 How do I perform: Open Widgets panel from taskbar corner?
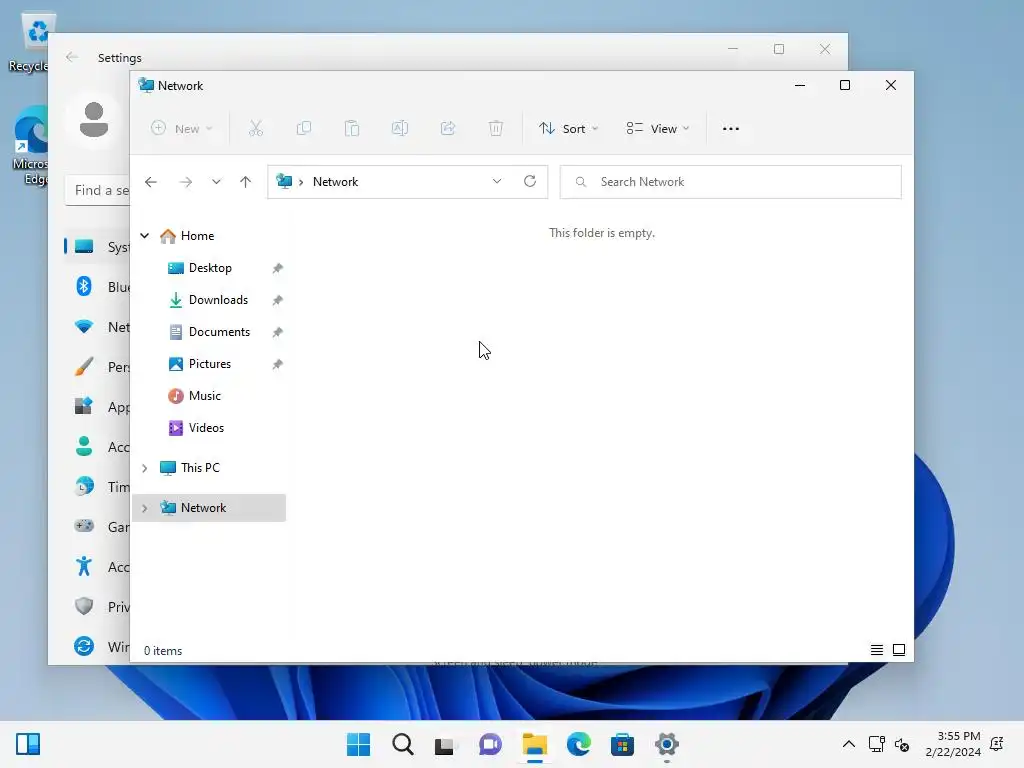point(28,744)
